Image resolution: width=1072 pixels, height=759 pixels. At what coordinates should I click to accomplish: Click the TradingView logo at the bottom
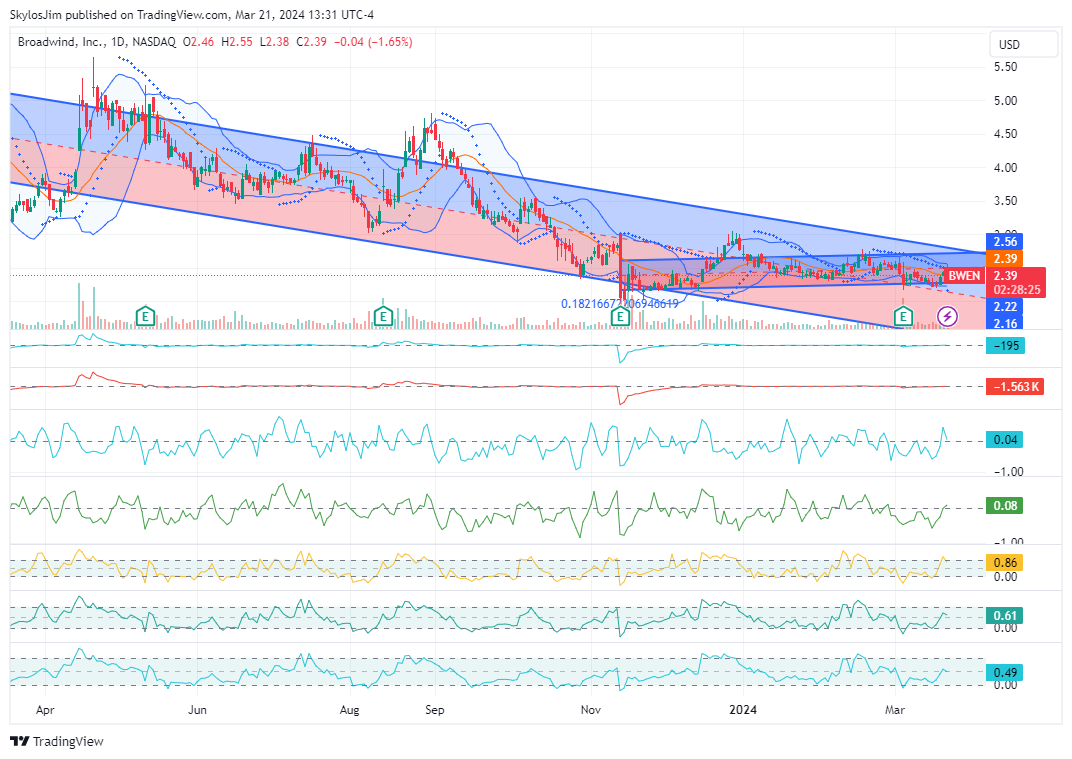57,741
